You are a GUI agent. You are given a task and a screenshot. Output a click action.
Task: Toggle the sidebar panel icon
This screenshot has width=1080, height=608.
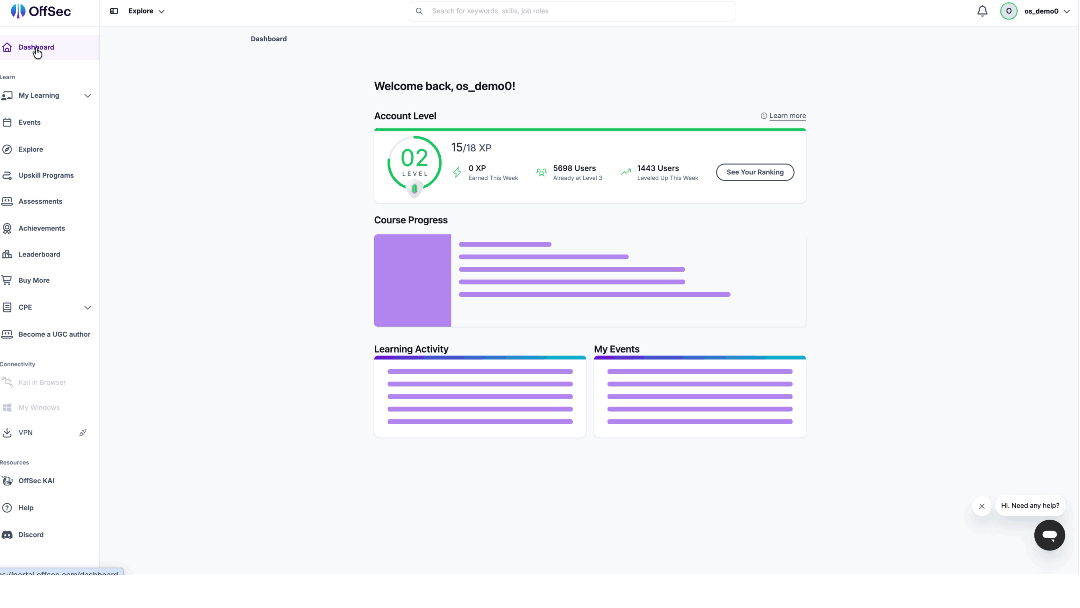[114, 11]
